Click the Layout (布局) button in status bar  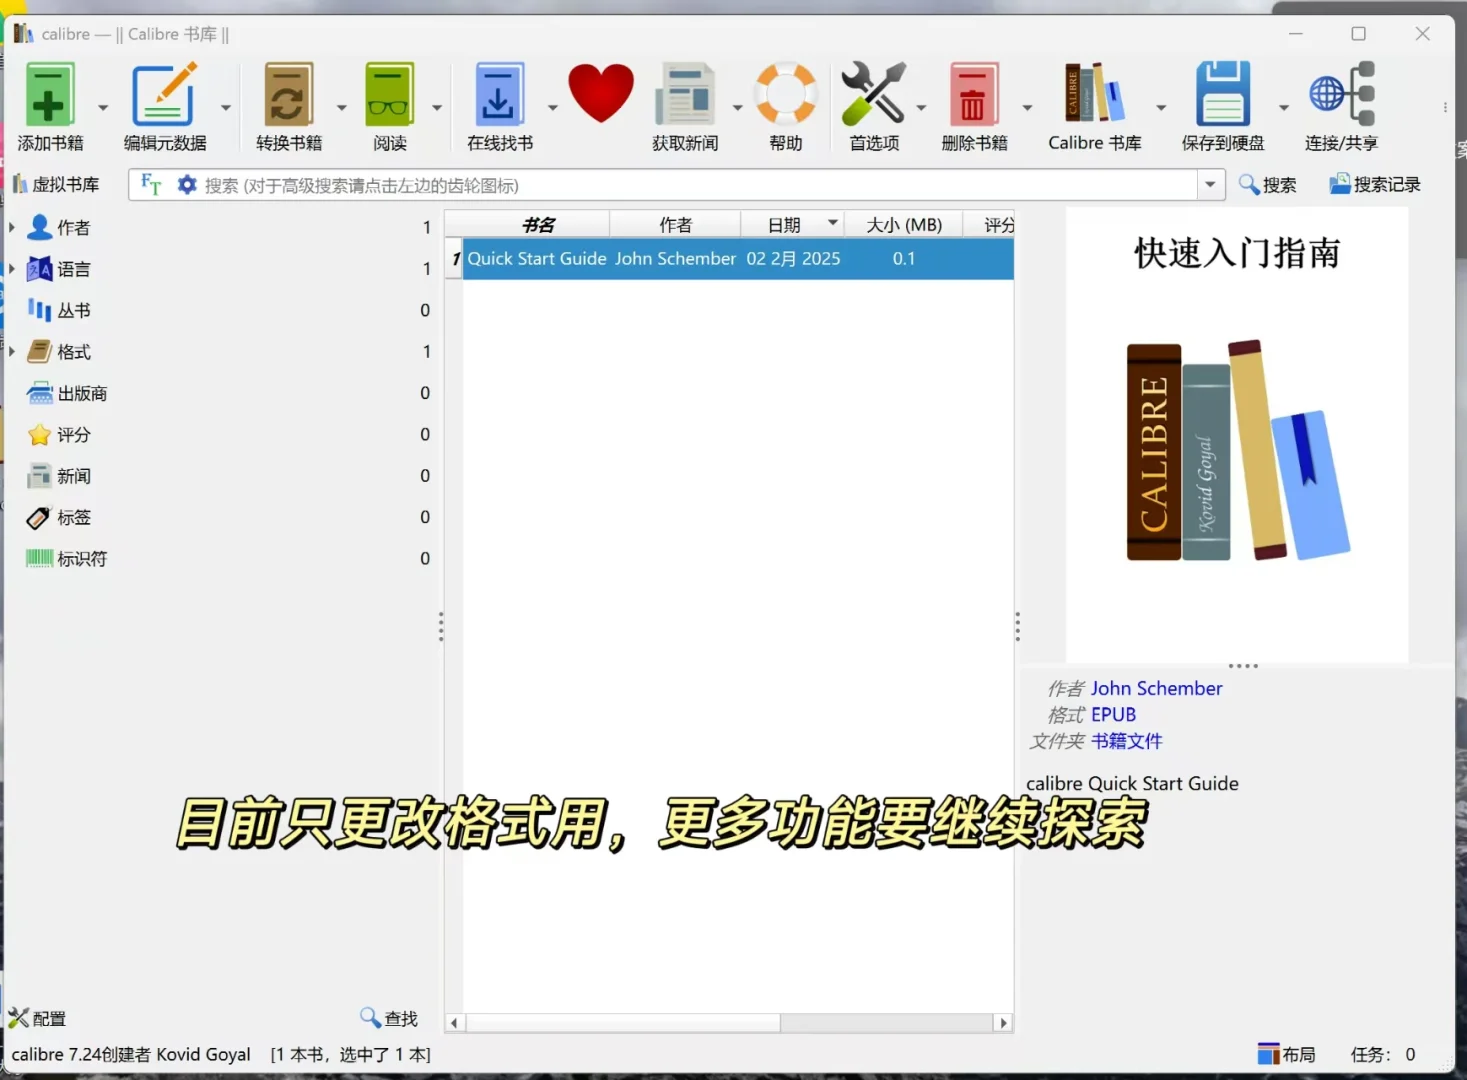coord(1287,1054)
